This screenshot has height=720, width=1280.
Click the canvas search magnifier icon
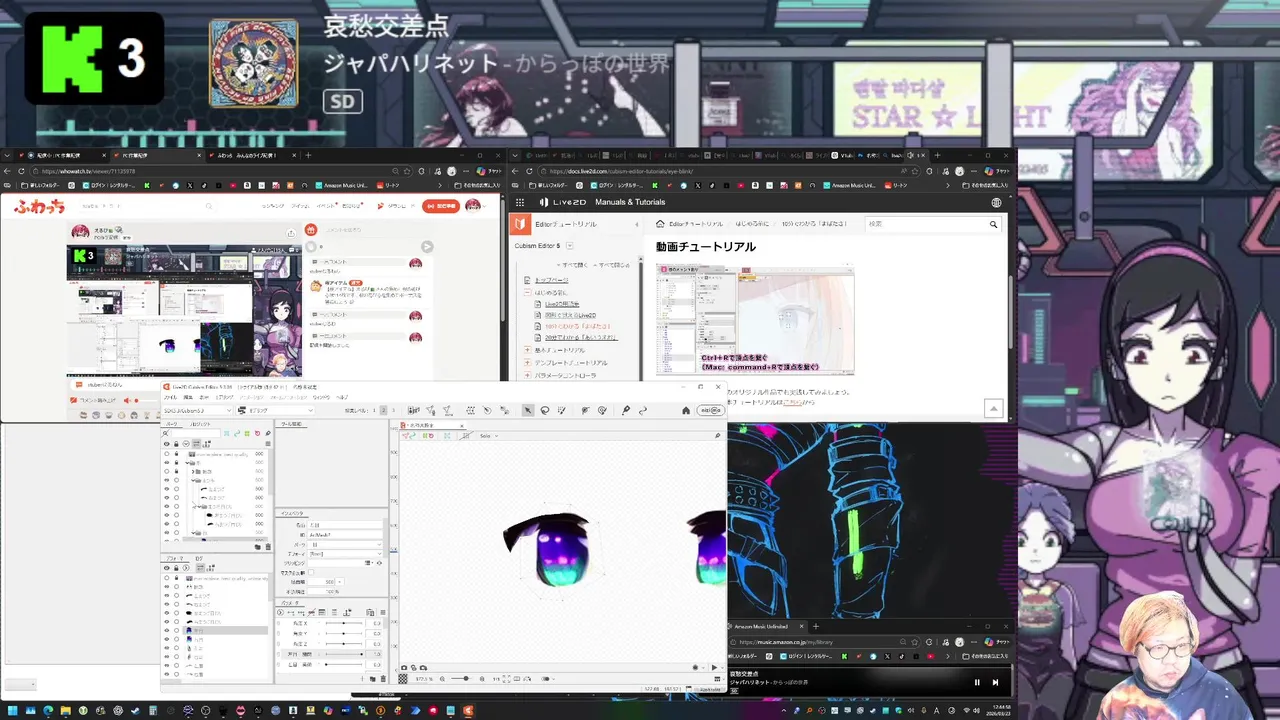coord(717,436)
